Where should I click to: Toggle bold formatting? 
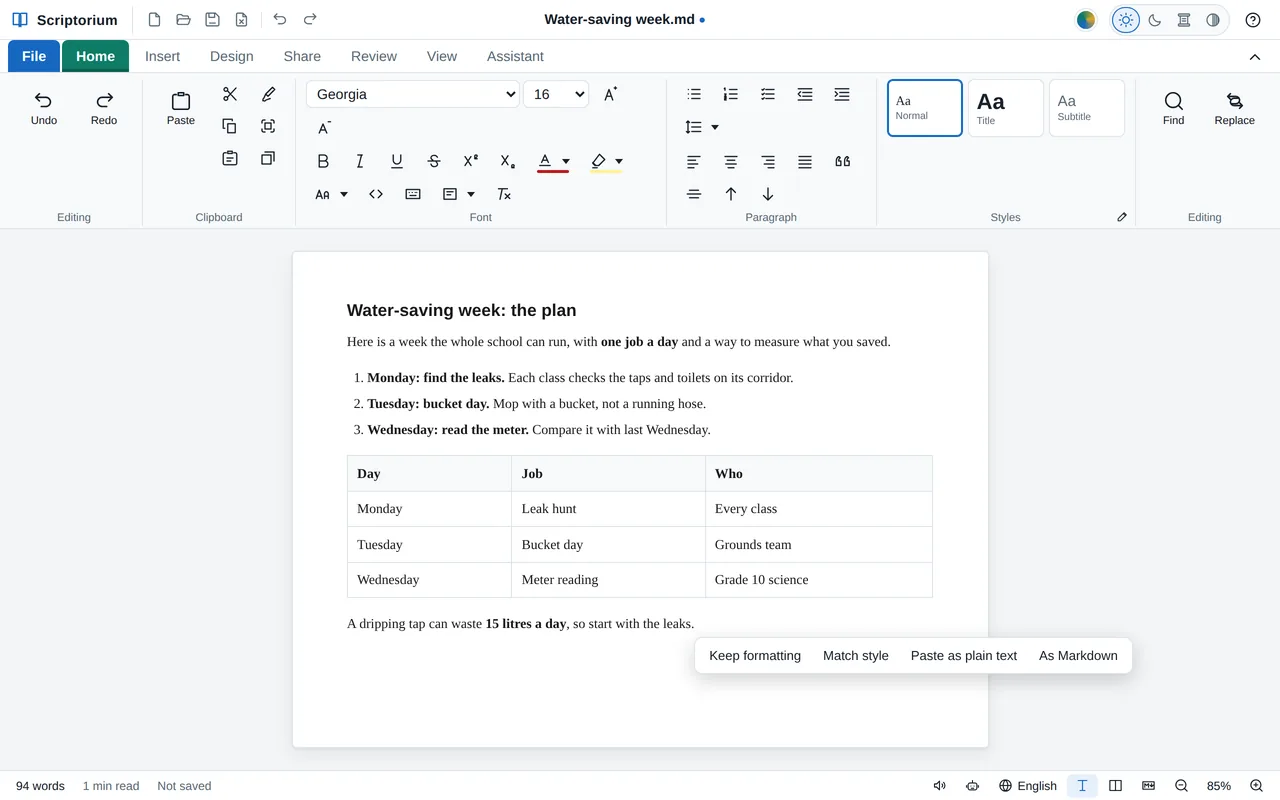click(x=323, y=161)
